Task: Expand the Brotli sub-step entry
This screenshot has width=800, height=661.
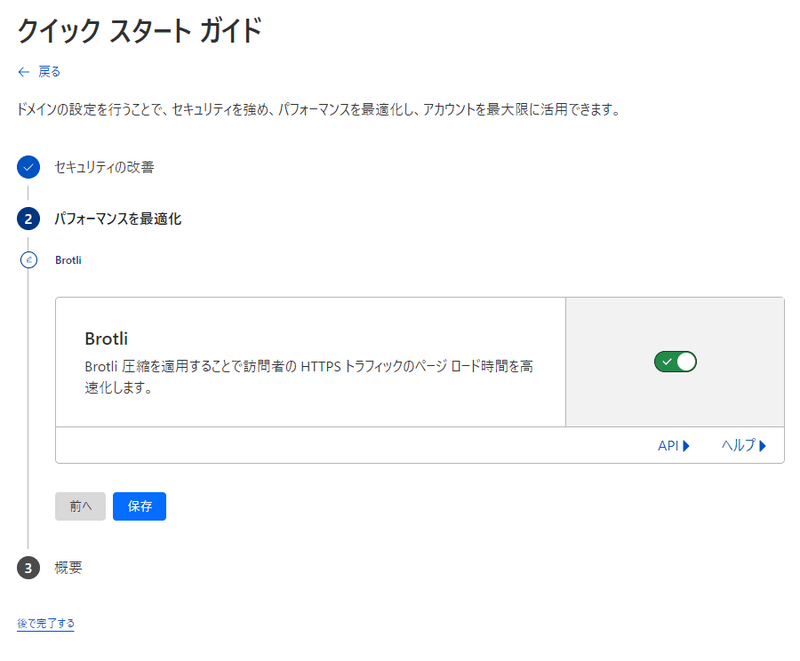Action: coord(66,260)
